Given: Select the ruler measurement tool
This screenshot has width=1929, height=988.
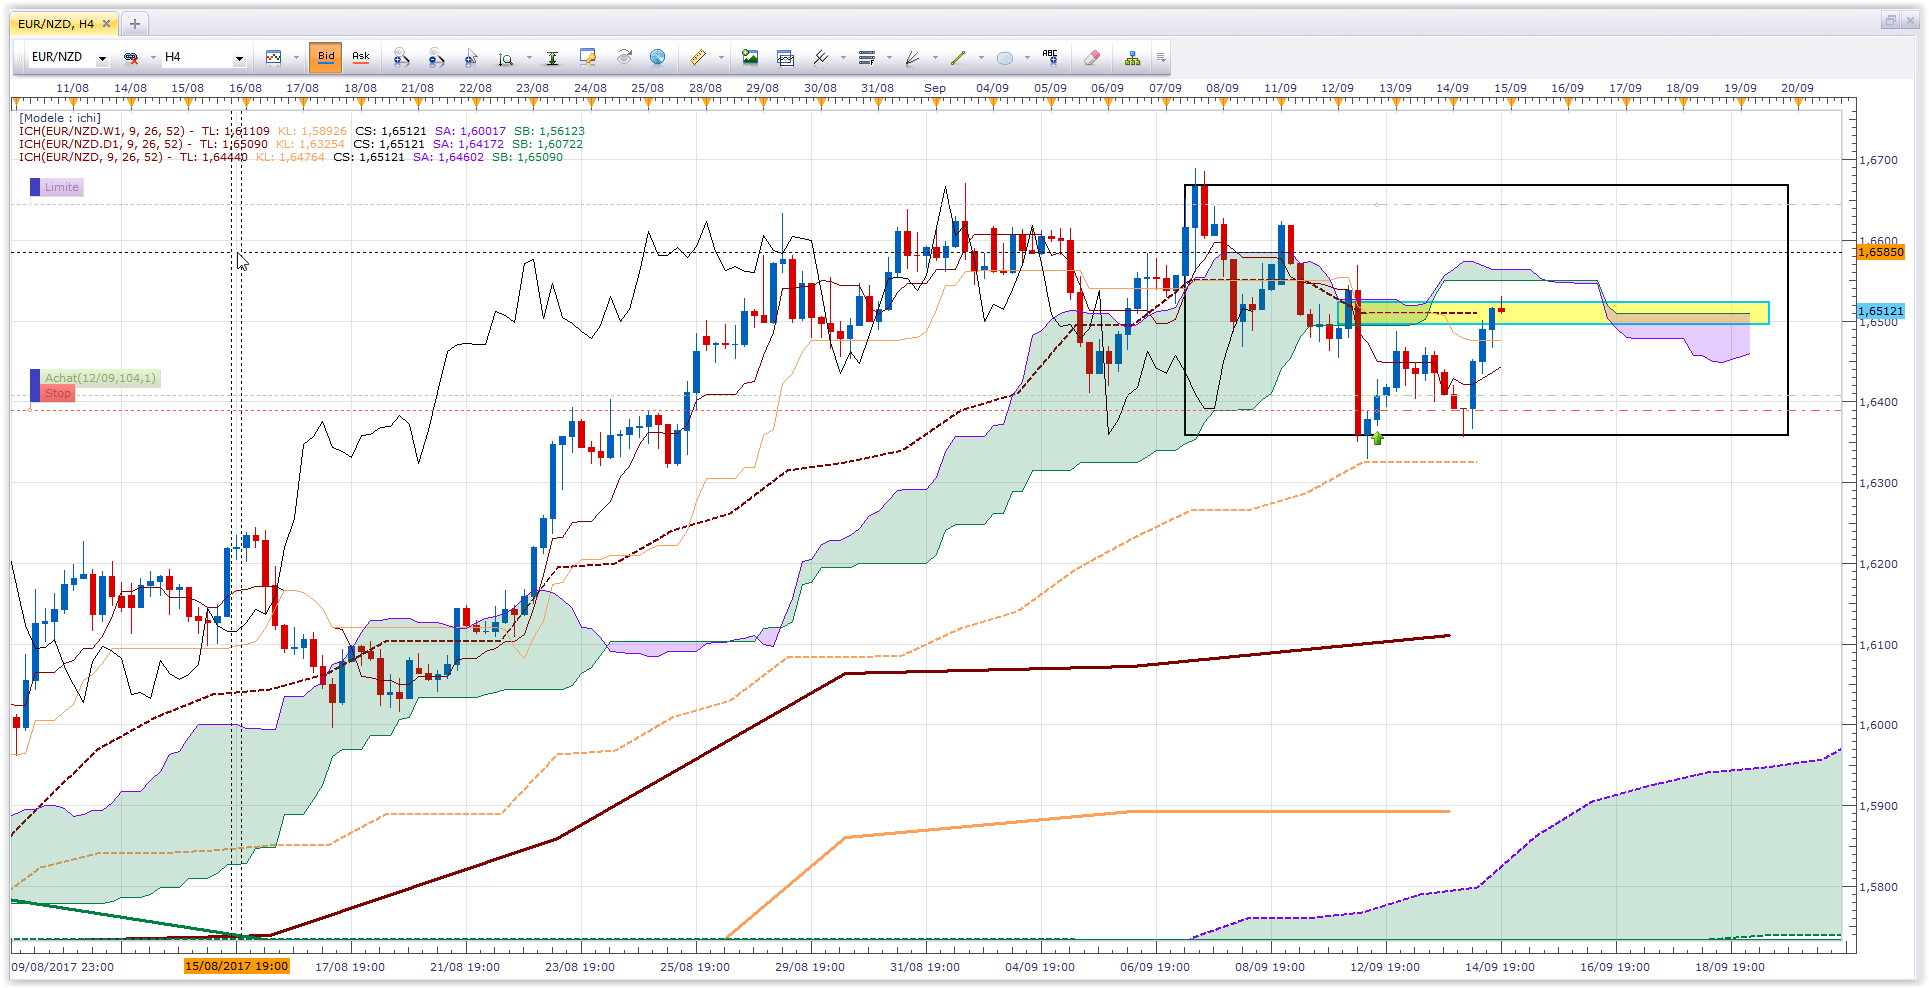Looking at the screenshot, I should point(697,58).
